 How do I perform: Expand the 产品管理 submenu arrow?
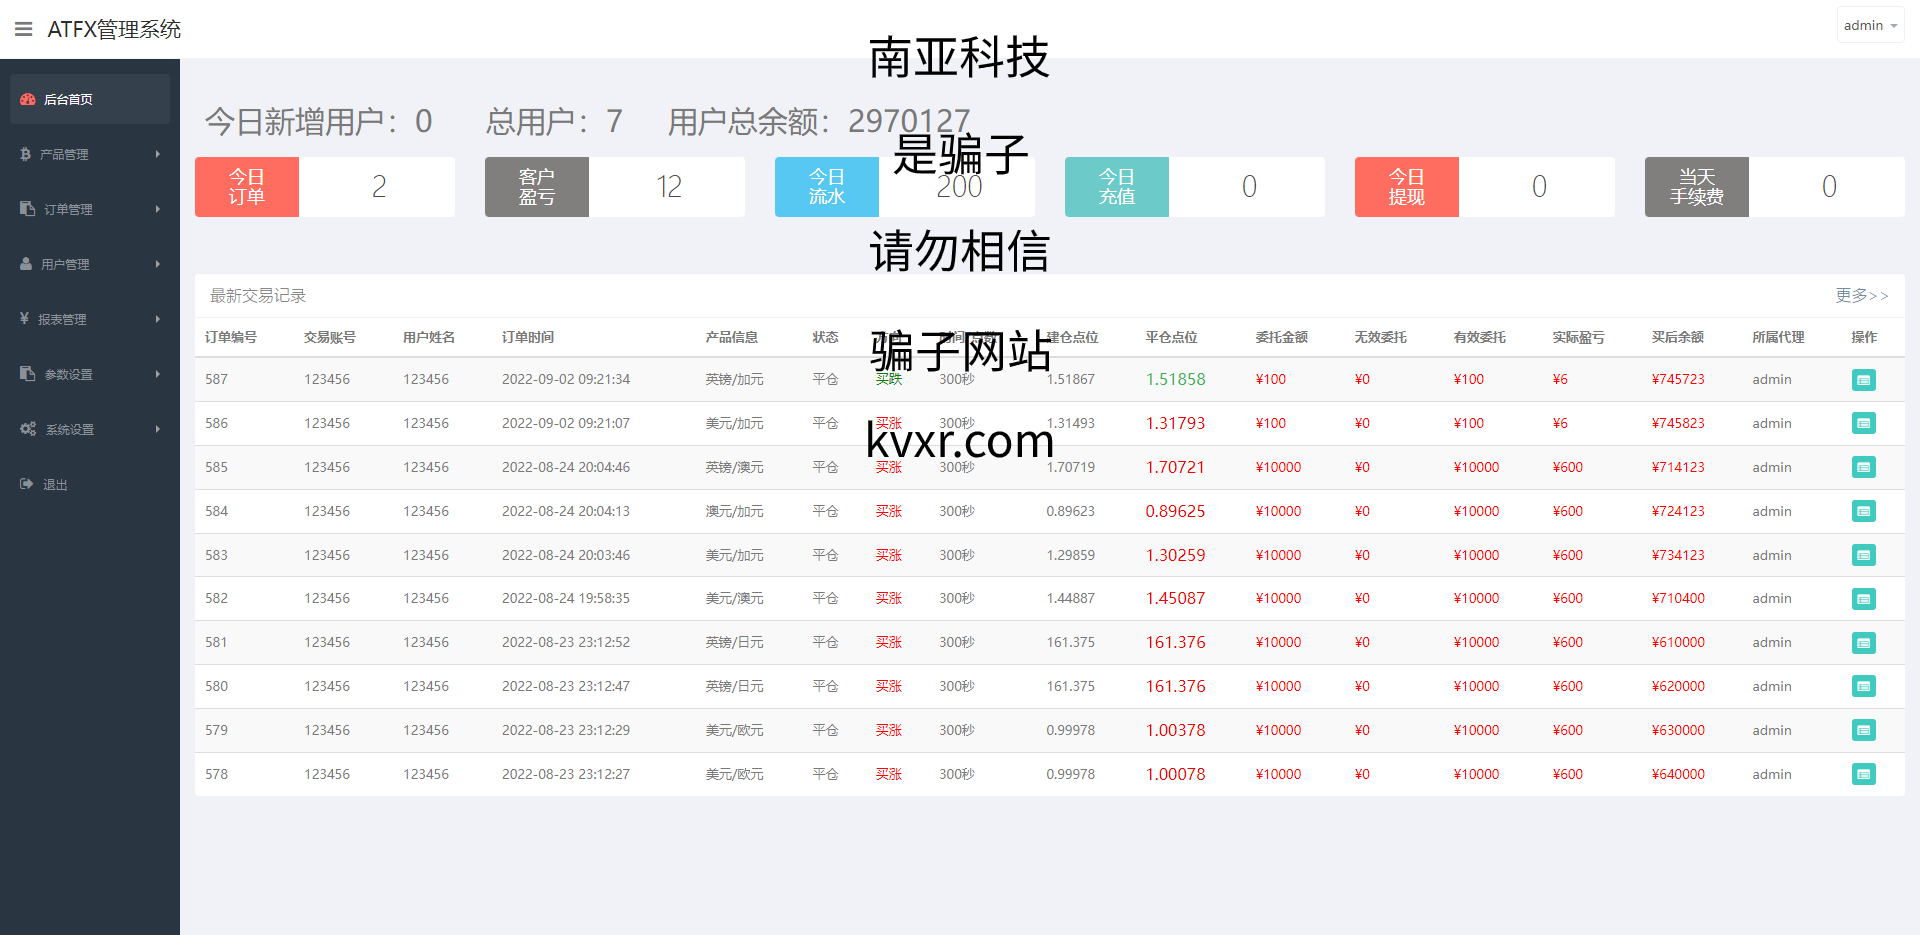(x=158, y=154)
